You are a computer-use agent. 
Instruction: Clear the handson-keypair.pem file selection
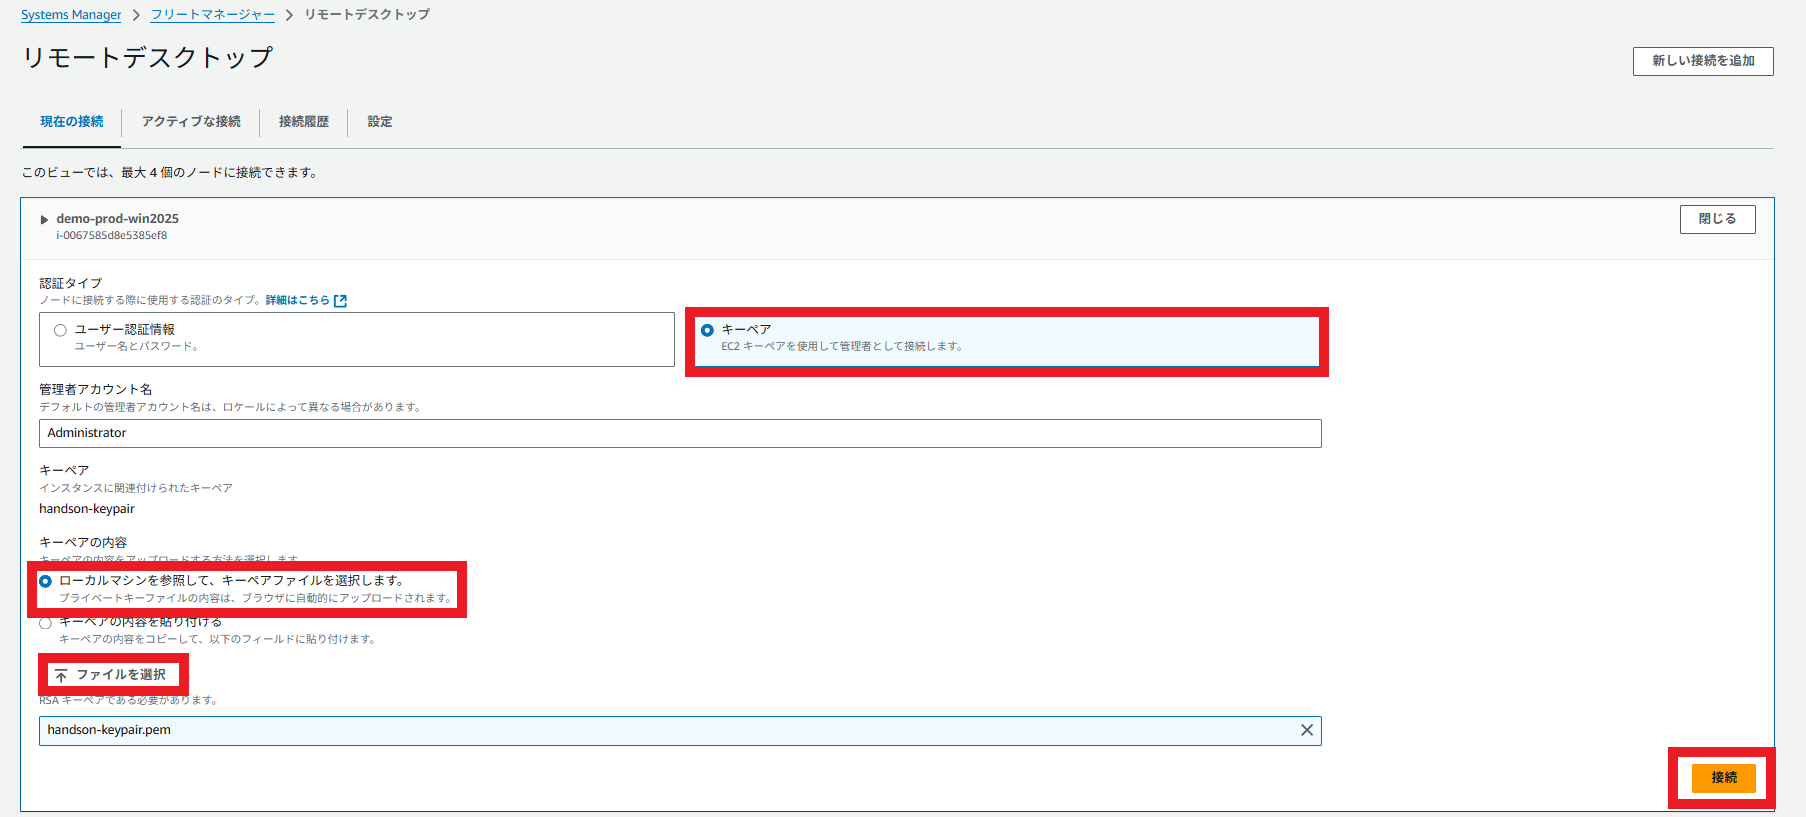point(1306,730)
